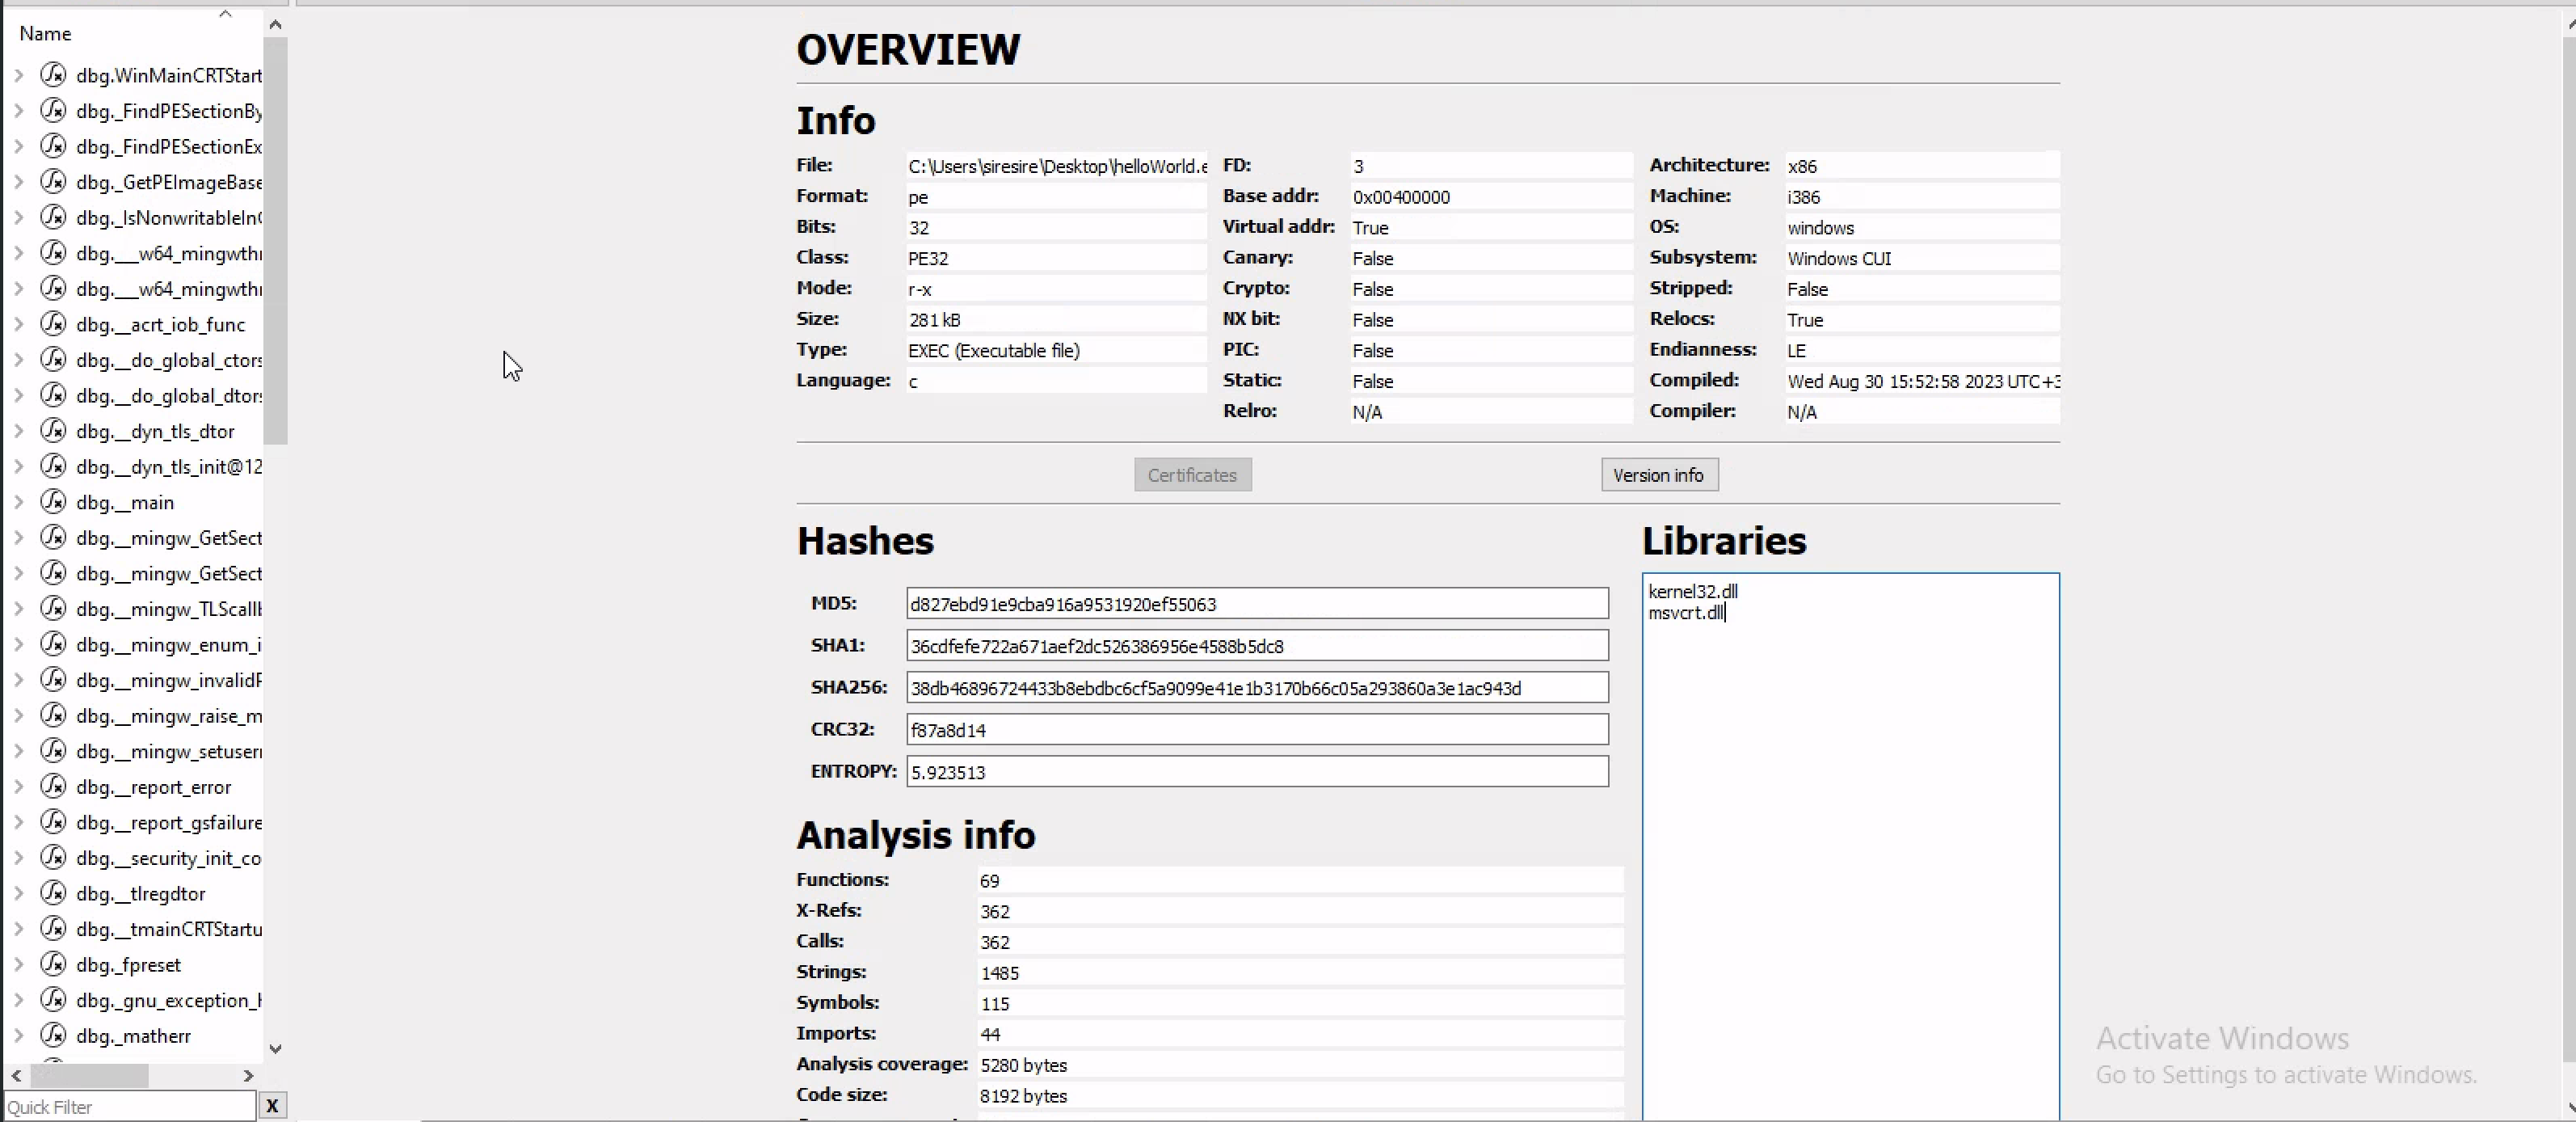Click function icon beside dbg._fpreset
Viewport: 2576px width, 1122px height.
tap(53, 964)
